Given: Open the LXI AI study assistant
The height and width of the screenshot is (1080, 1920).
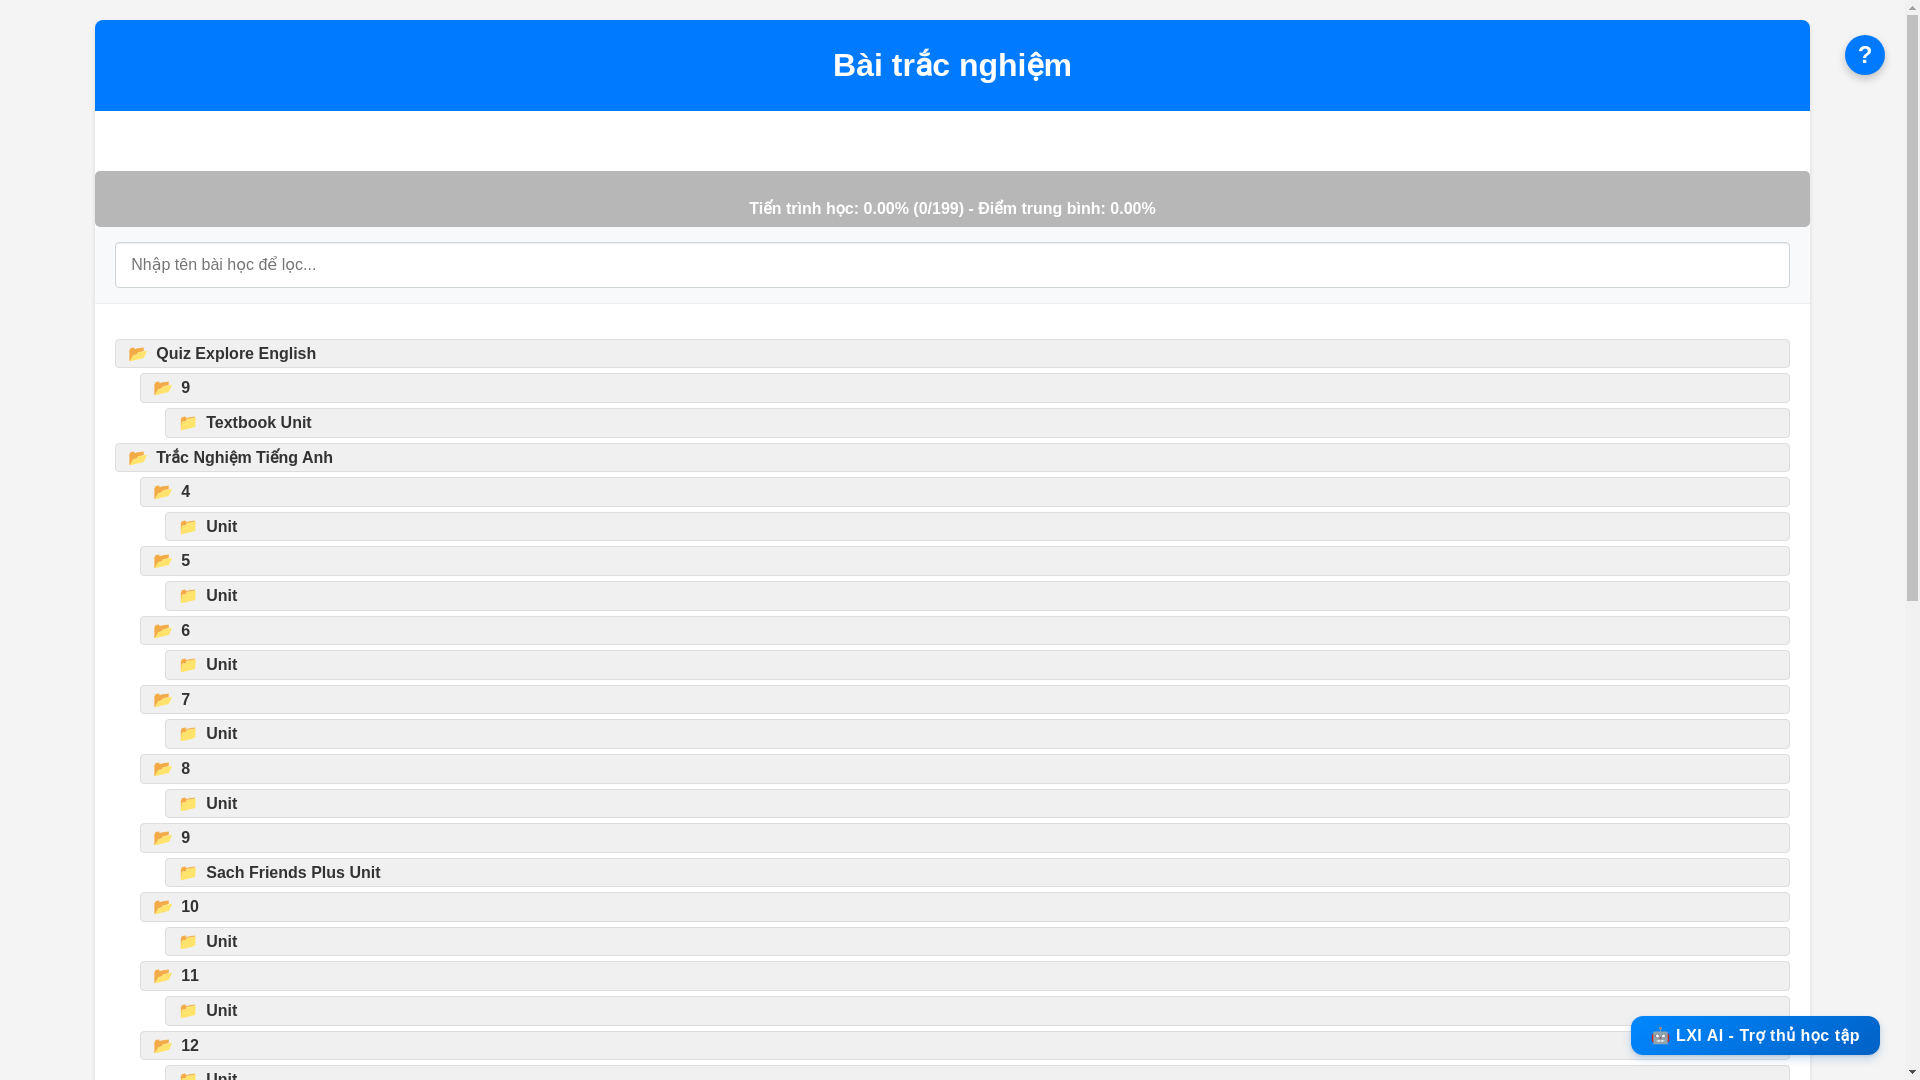Looking at the screenshot, I should 1755,1035.
